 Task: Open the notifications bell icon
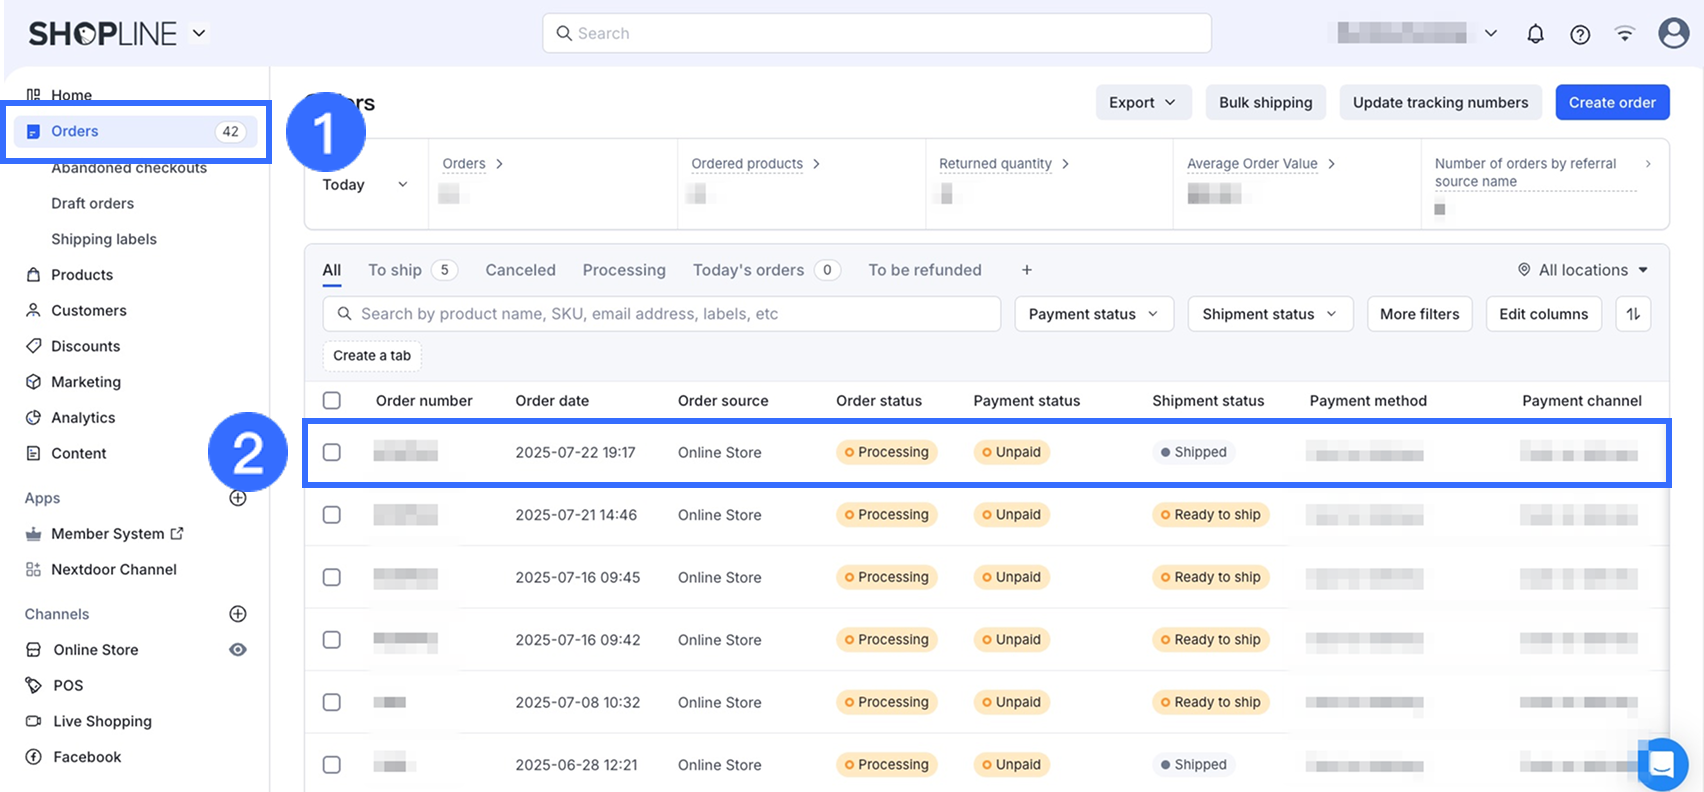click(x=1535, y=34)
